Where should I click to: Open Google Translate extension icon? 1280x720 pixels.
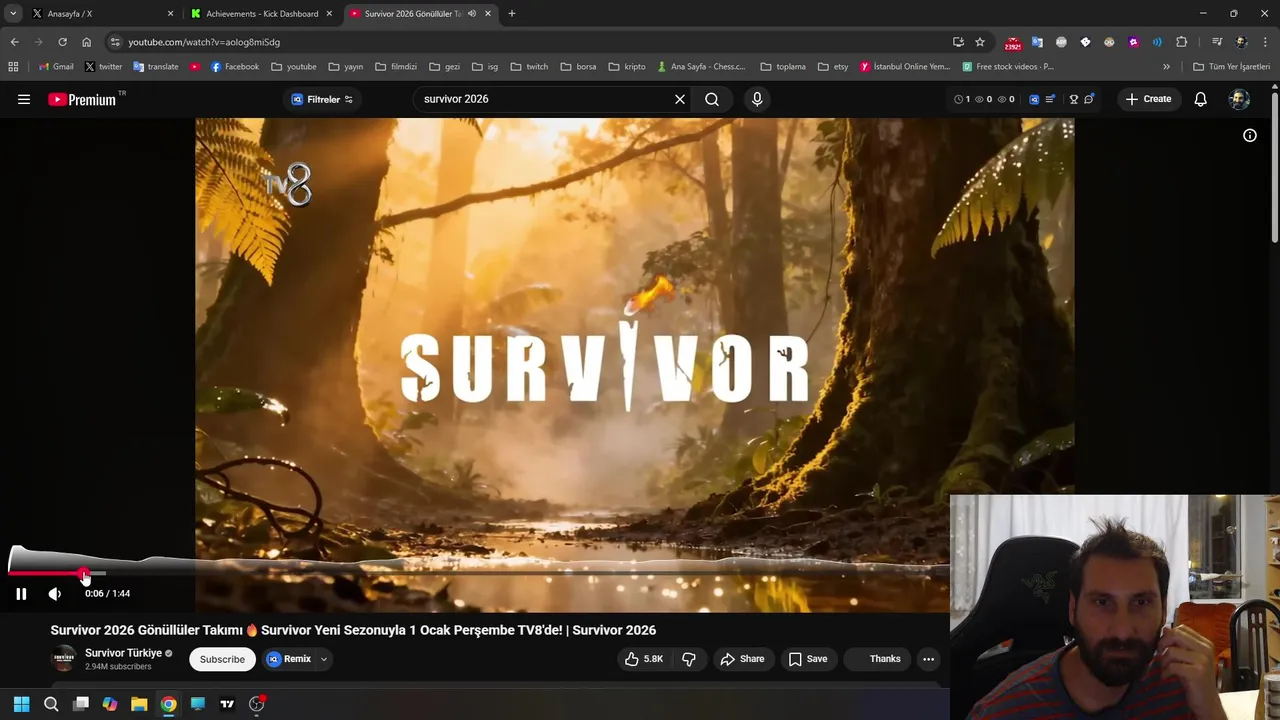[1037, 42]
